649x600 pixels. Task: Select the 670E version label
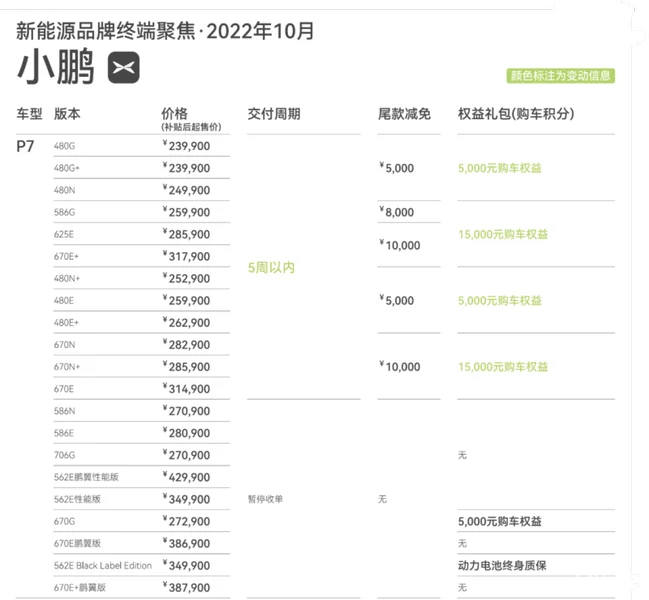(63, 389)
